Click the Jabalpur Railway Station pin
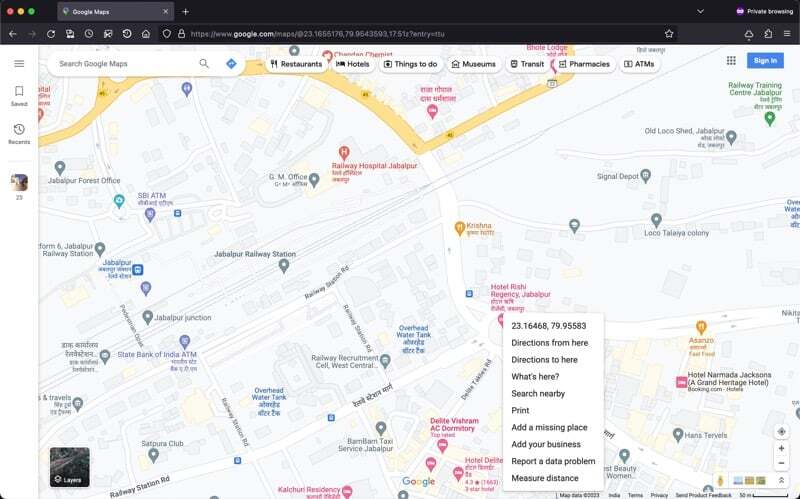 pos(284,265)
